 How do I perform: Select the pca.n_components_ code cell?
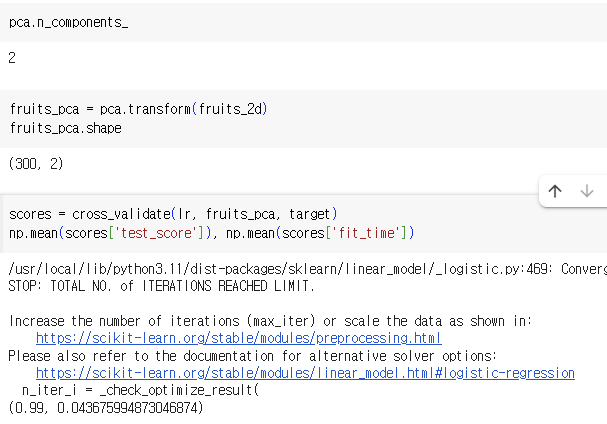click(x=304, y=22)
